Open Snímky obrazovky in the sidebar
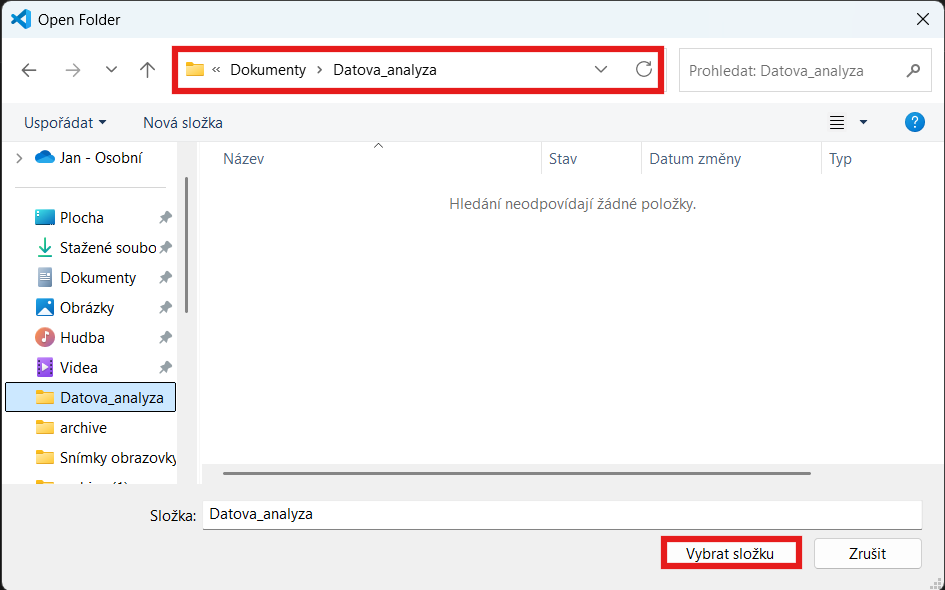Viewport: 945px width, 590px height. tap(105, 458)
